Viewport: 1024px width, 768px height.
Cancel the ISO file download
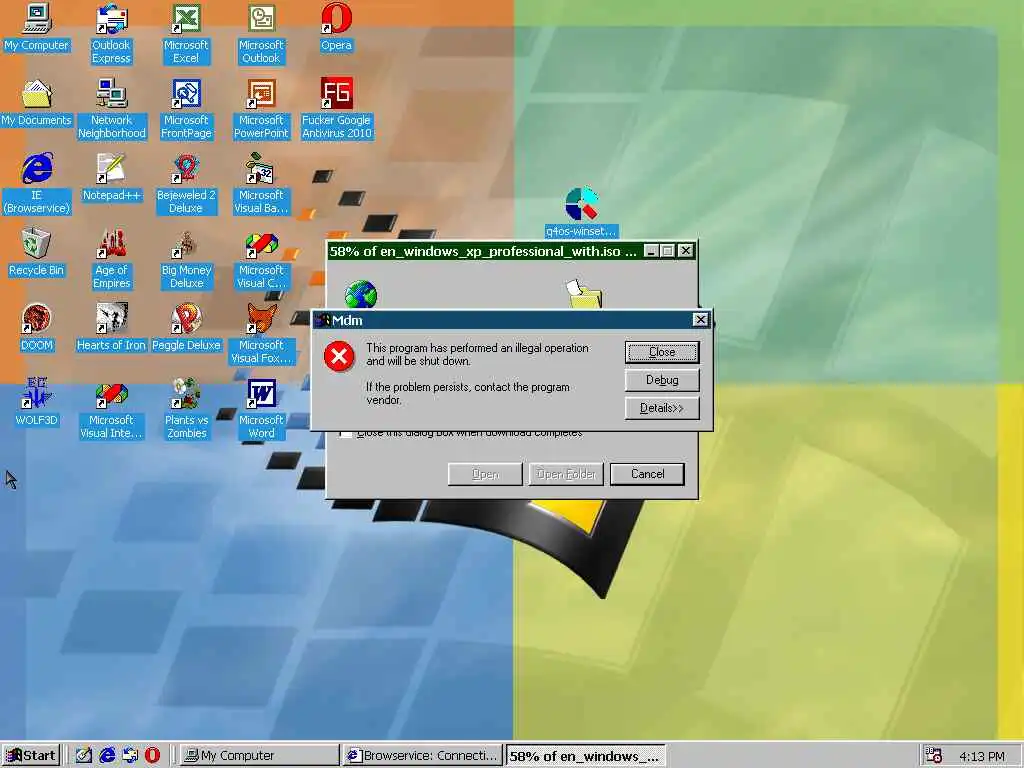point(647,474)
